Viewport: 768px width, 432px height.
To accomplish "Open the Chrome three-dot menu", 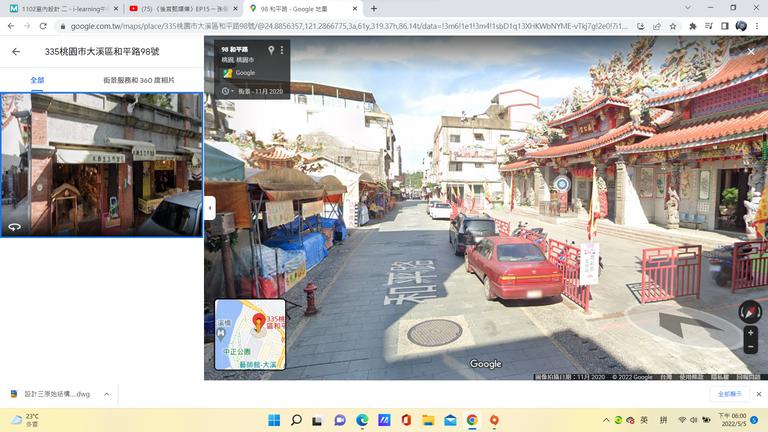I will (757, 26).
